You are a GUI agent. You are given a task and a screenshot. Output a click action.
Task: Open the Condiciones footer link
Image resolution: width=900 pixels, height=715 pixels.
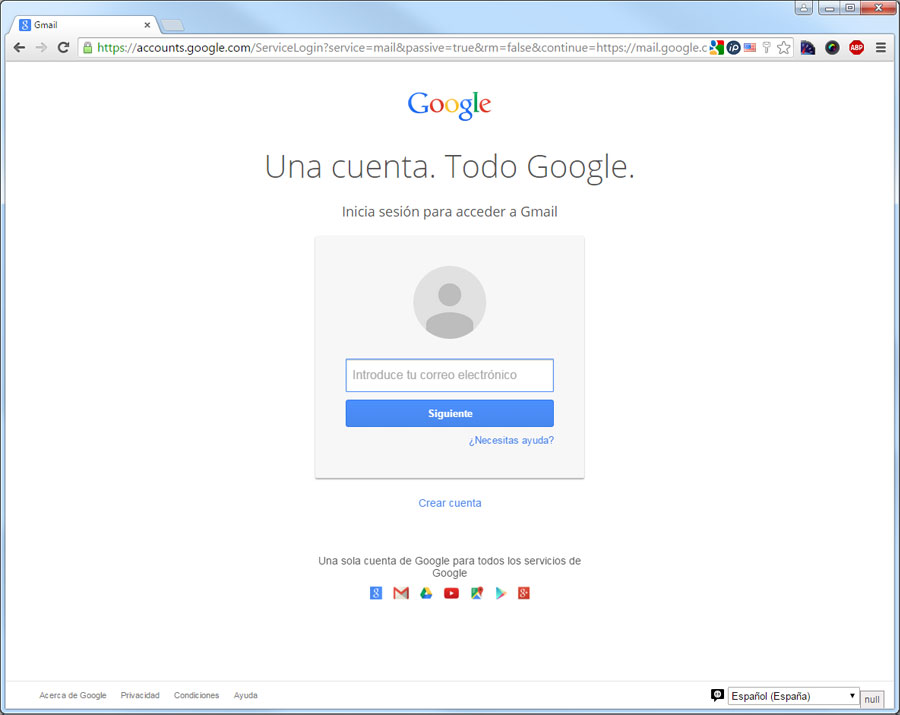pyautogui.click(x=196, y=695)
